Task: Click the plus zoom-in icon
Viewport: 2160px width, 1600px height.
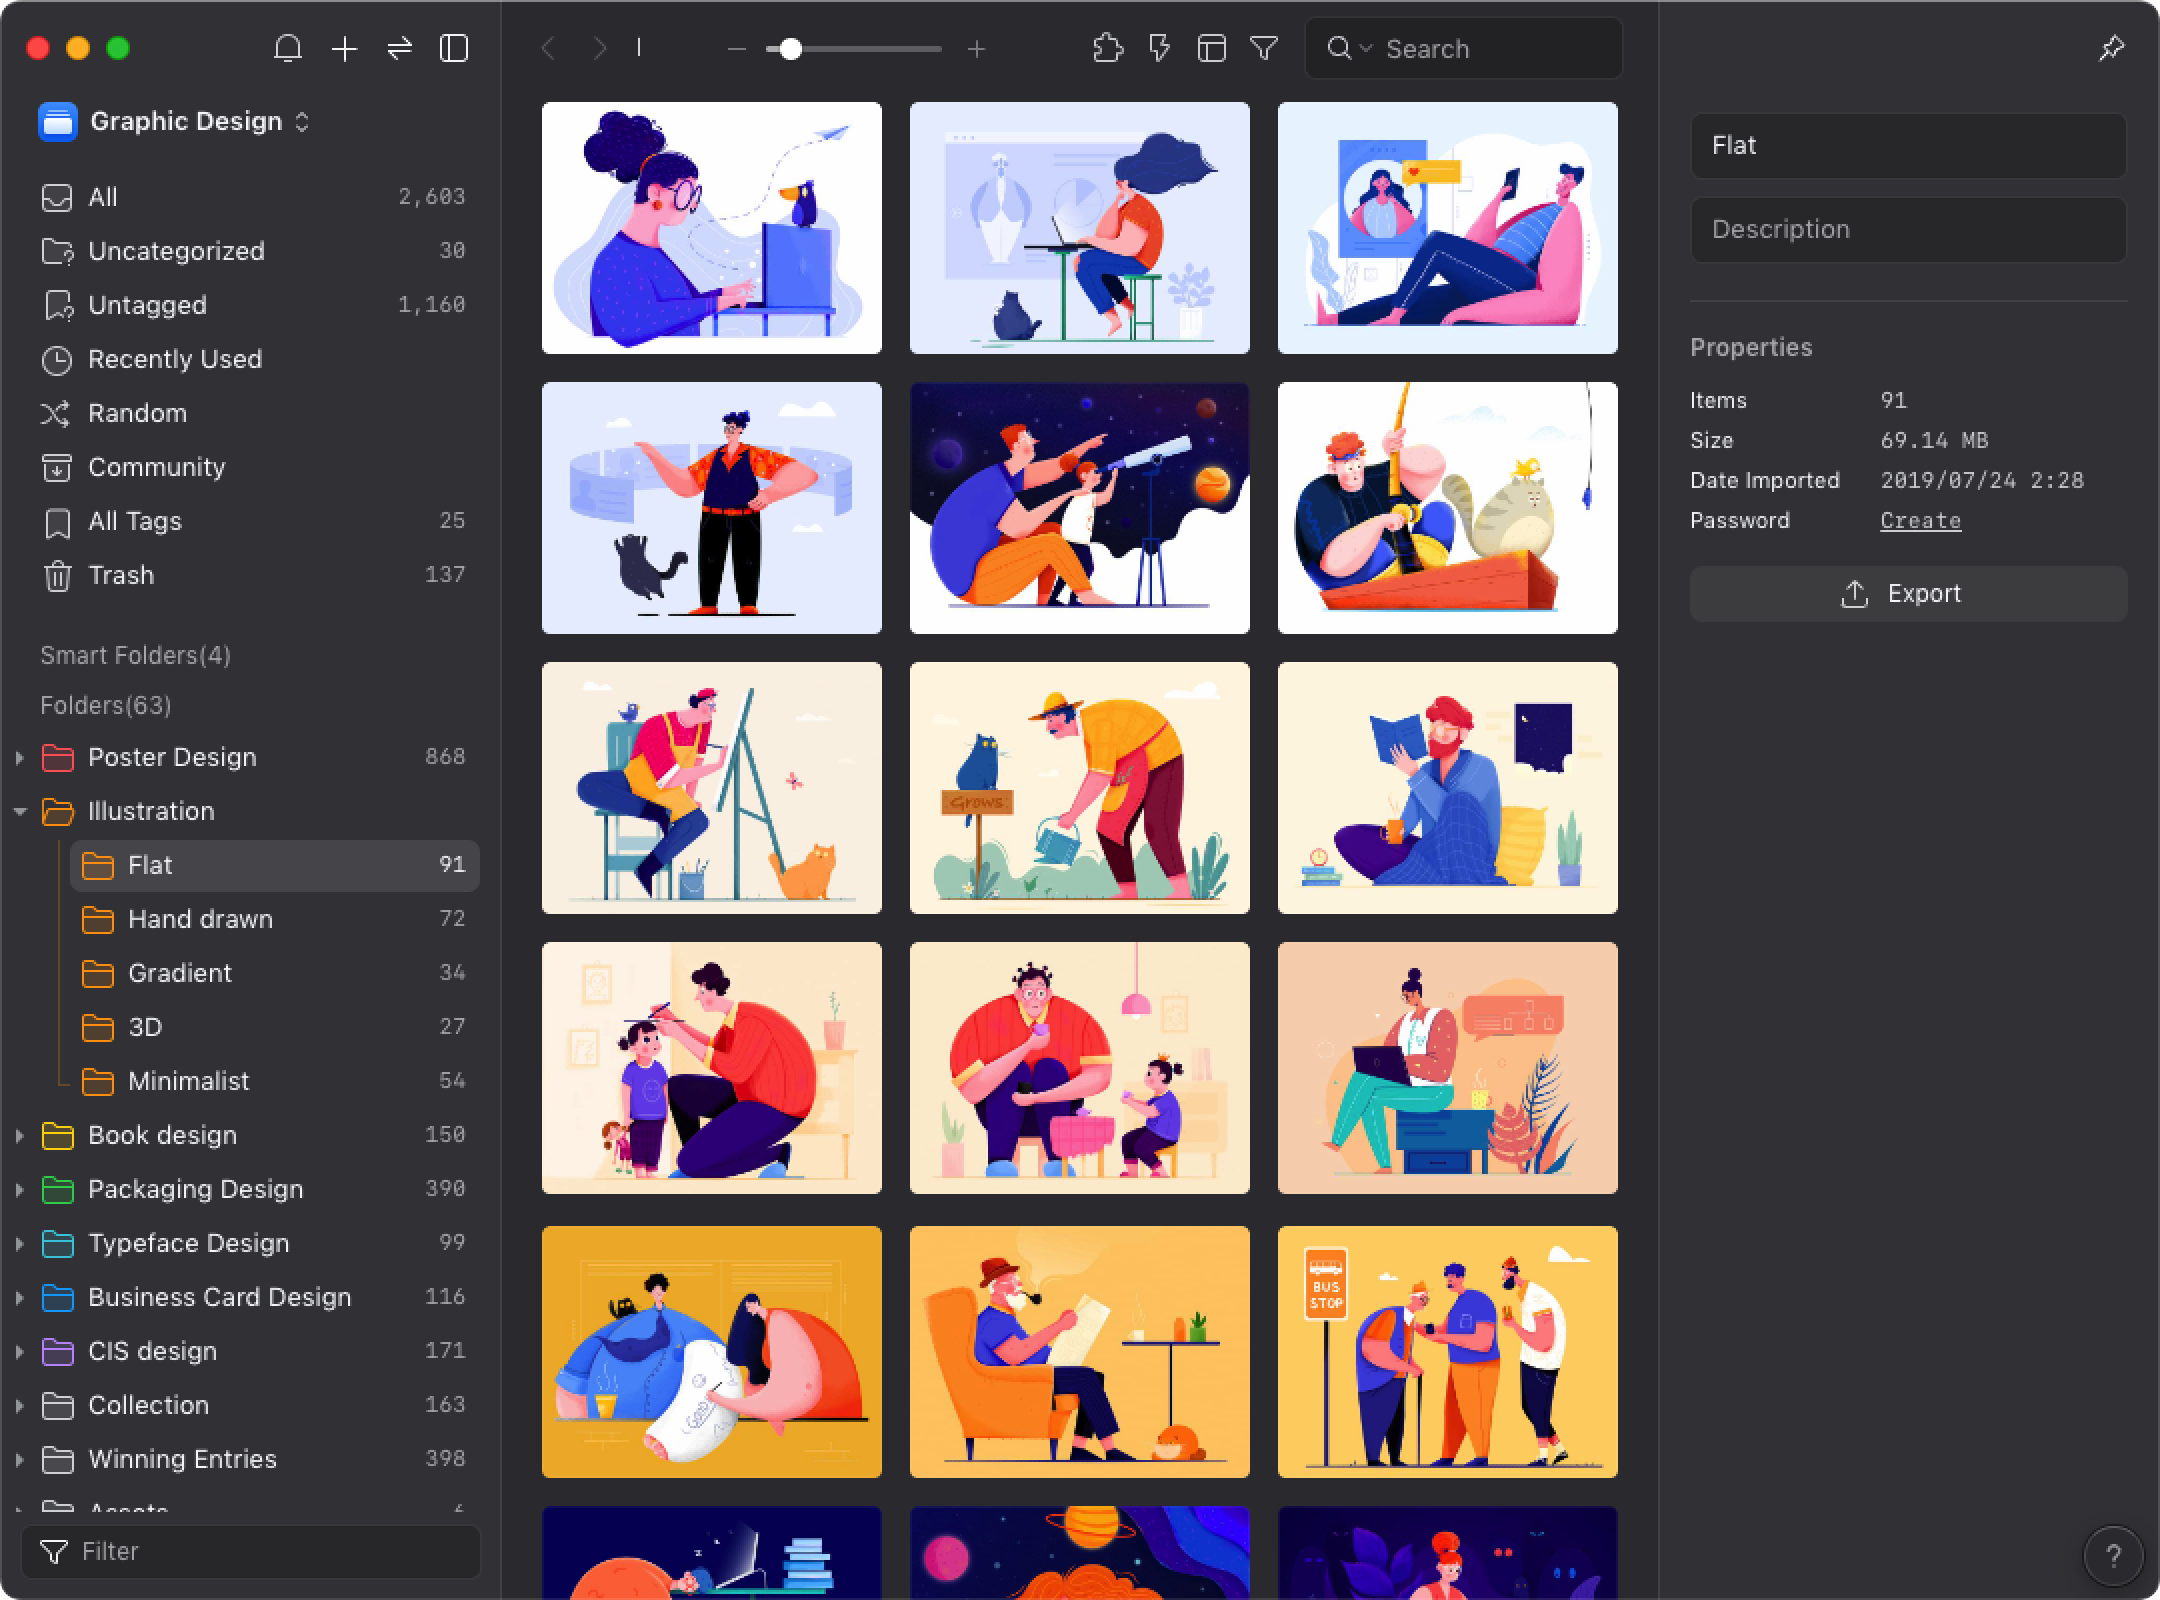Action: (x=976, y=48)
